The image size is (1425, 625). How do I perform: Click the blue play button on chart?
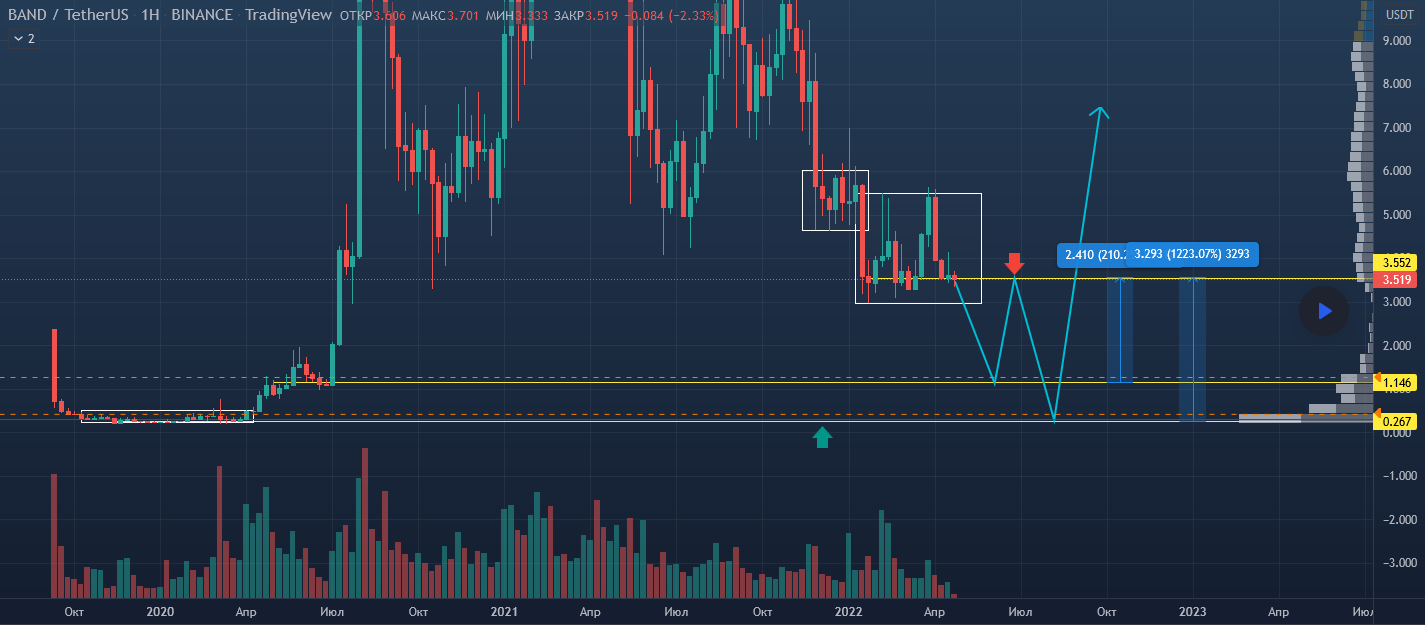[x=1324, y=311]
